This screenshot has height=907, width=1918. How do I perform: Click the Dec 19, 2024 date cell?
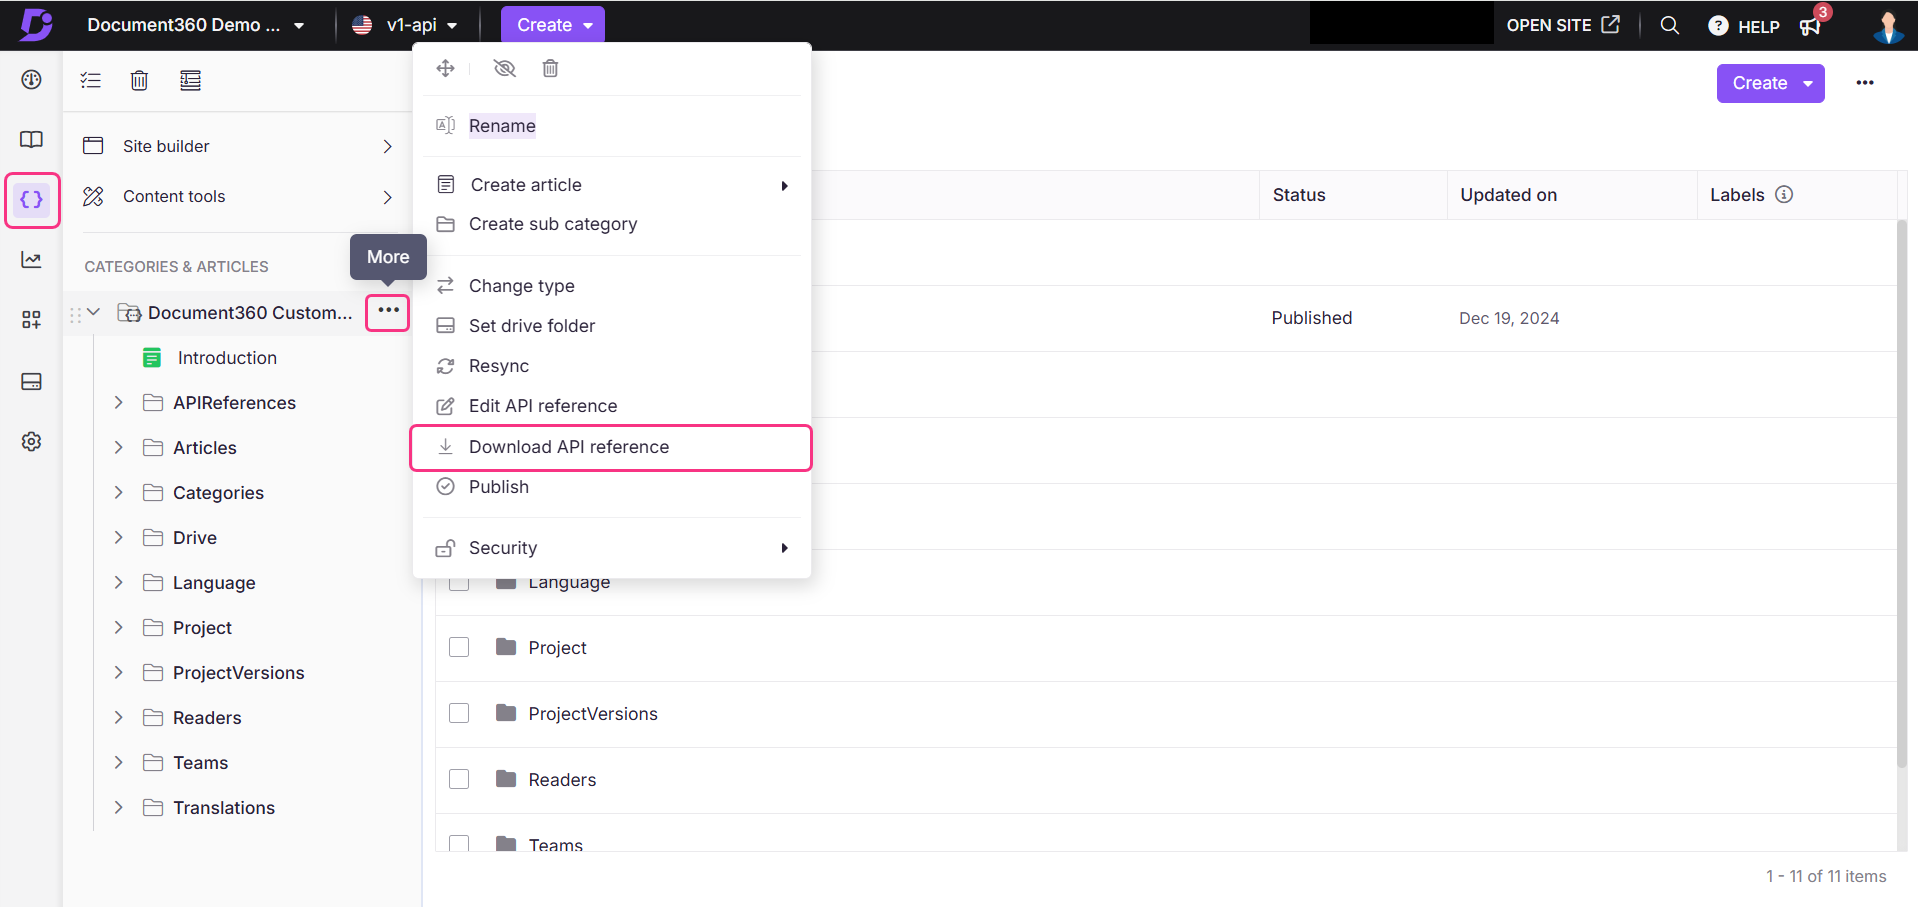(1509, 318)
